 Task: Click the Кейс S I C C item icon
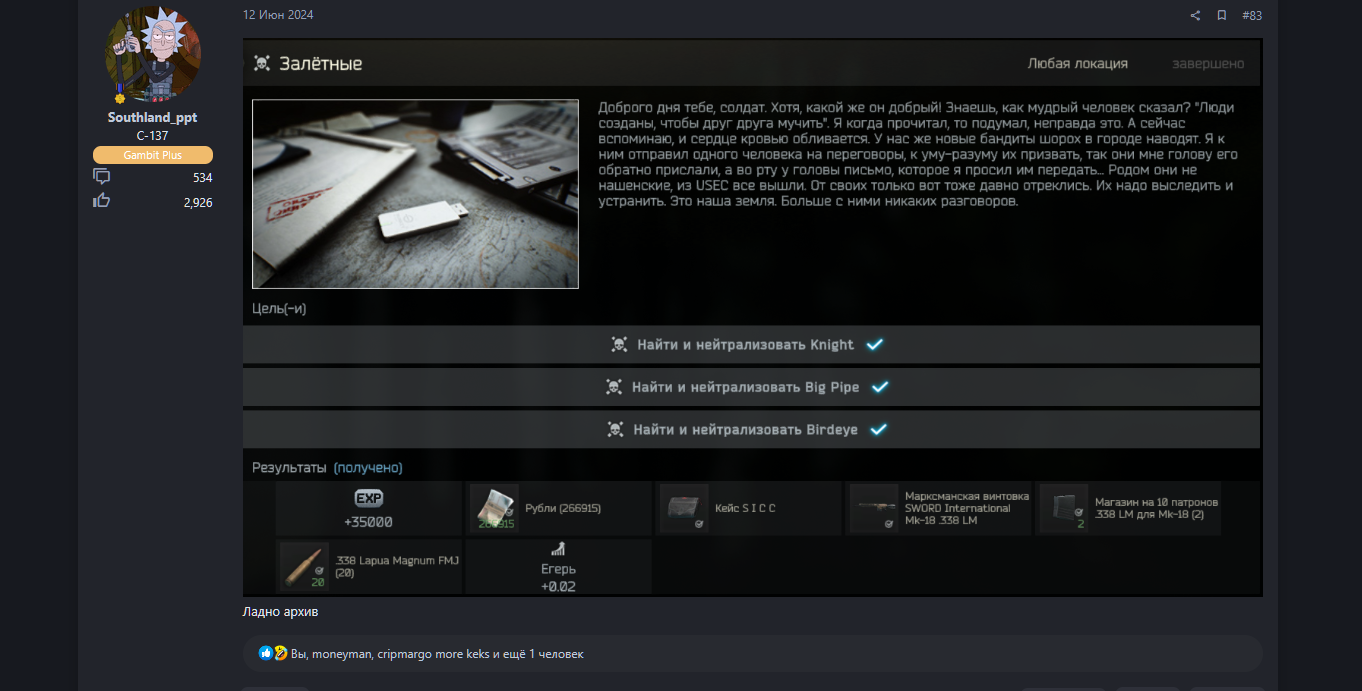(x=684, y=509)
